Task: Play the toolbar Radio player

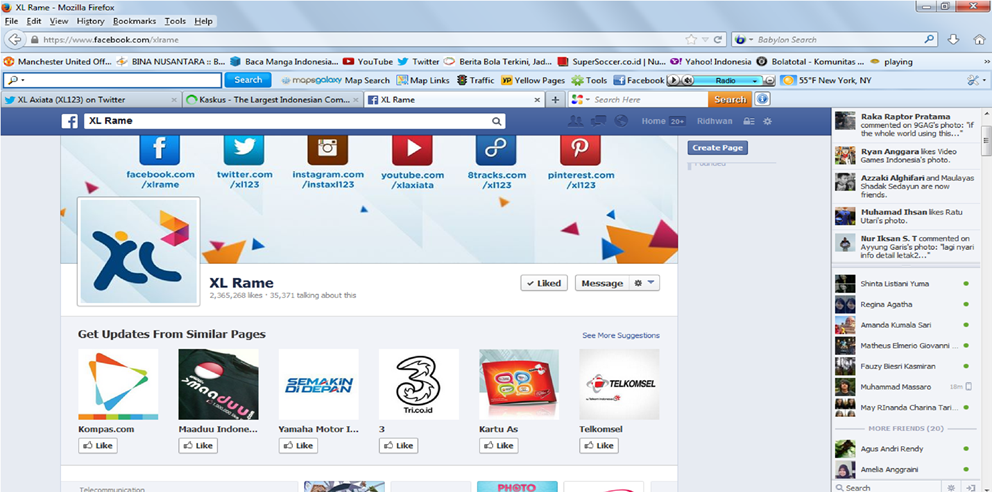Action: click(674, 80)
